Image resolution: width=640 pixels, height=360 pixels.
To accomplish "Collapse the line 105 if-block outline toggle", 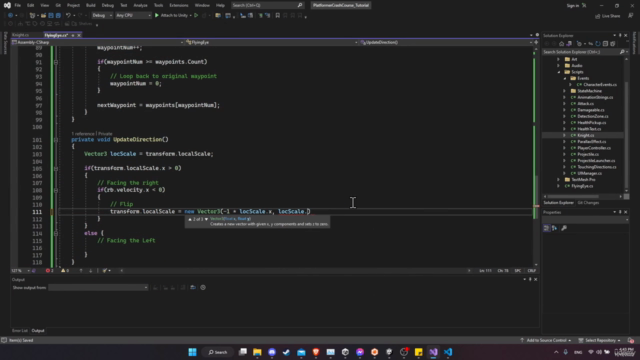I will [x=56, y=169].
